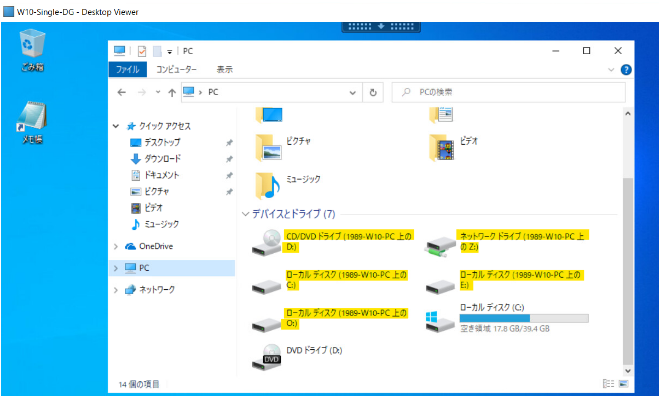Select クイック アクセス in navigation pane
This screenshot has width=661, height=397.
pyautogui.click(x=165, y=126)
